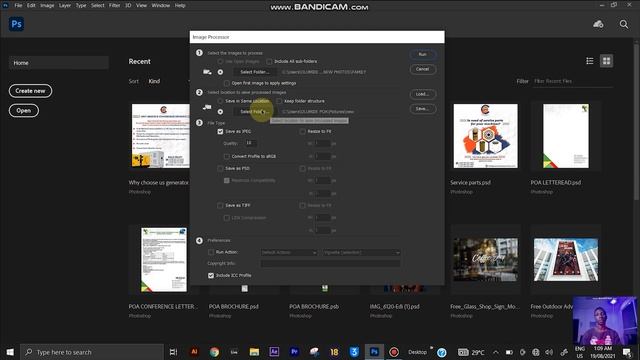The width and height of the screenshot is (640, 360).
Task: Click Create new on Home screen
Action: pyautogui.click(x=30, y=91)
